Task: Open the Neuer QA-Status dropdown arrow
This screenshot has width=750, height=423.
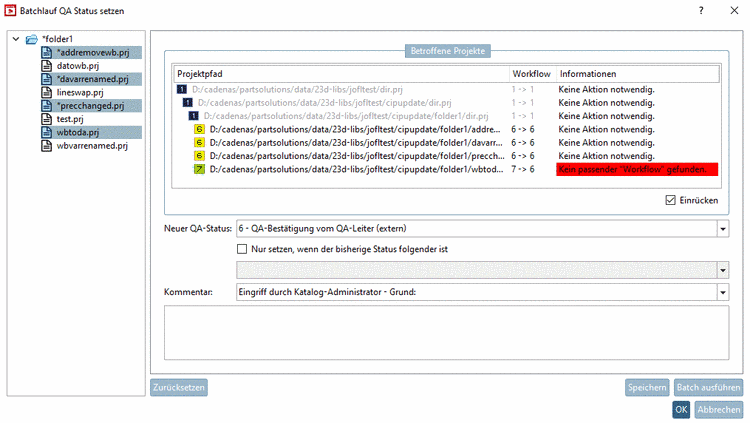Action: 723,229
